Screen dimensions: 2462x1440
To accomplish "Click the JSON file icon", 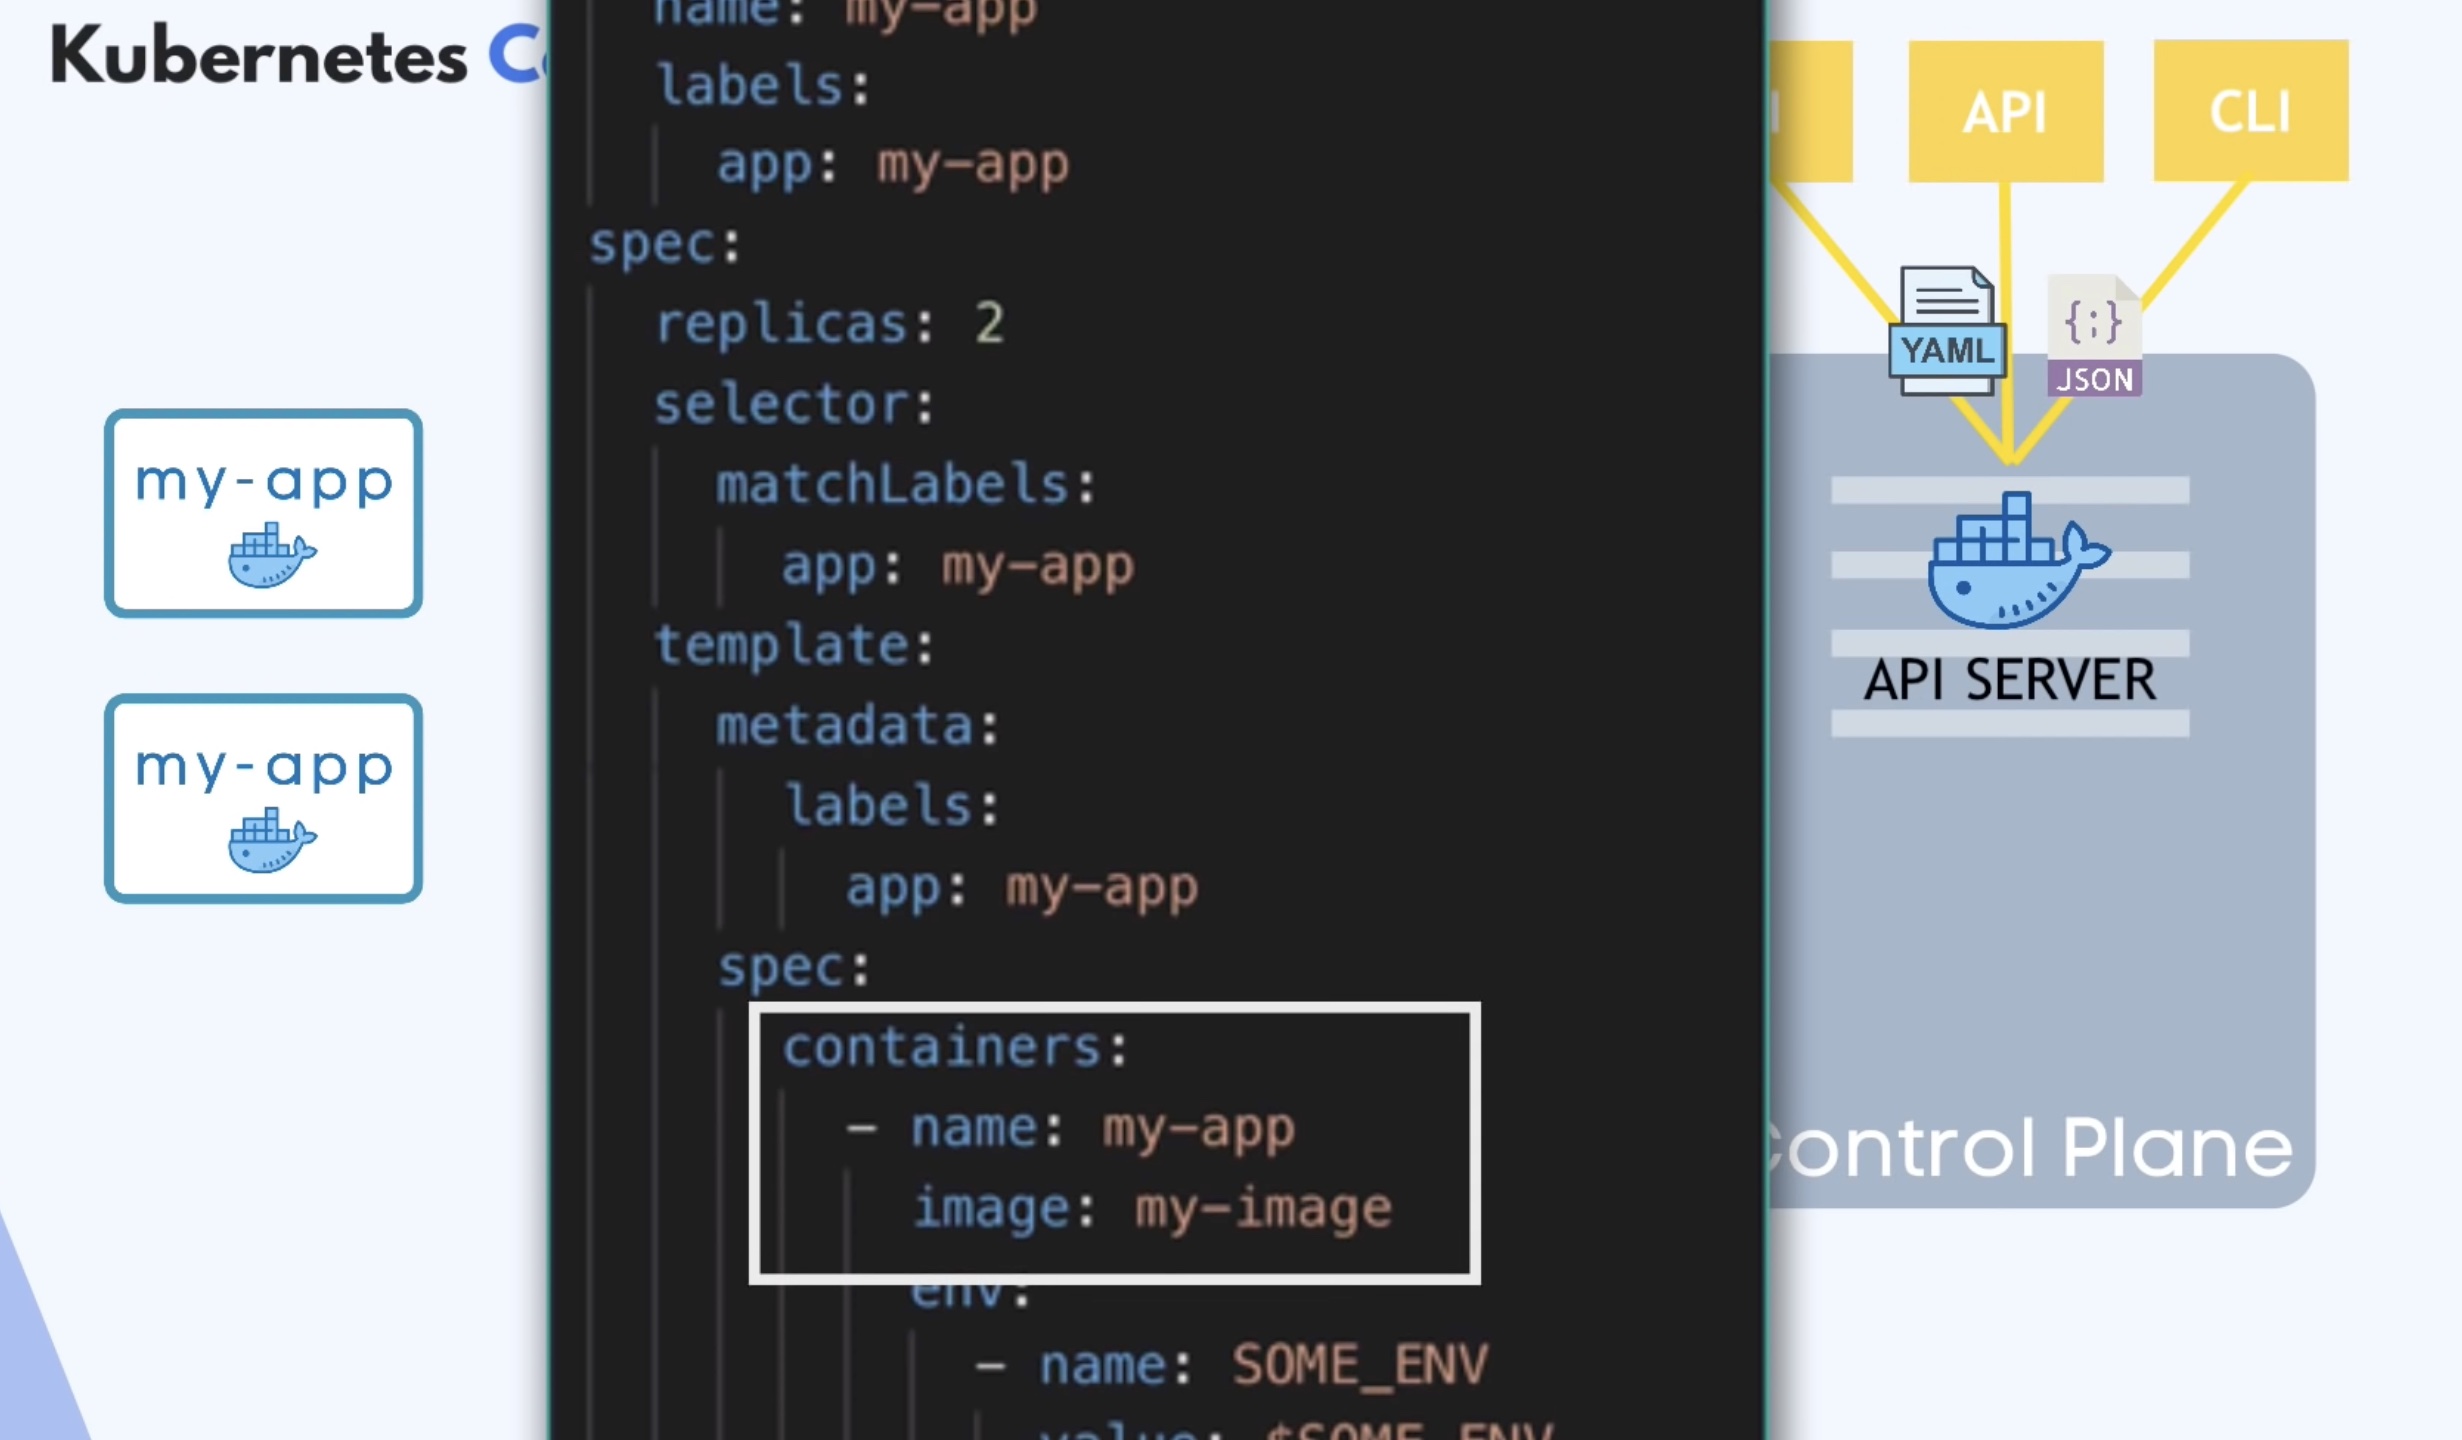I will click(x=2094, y=336).
